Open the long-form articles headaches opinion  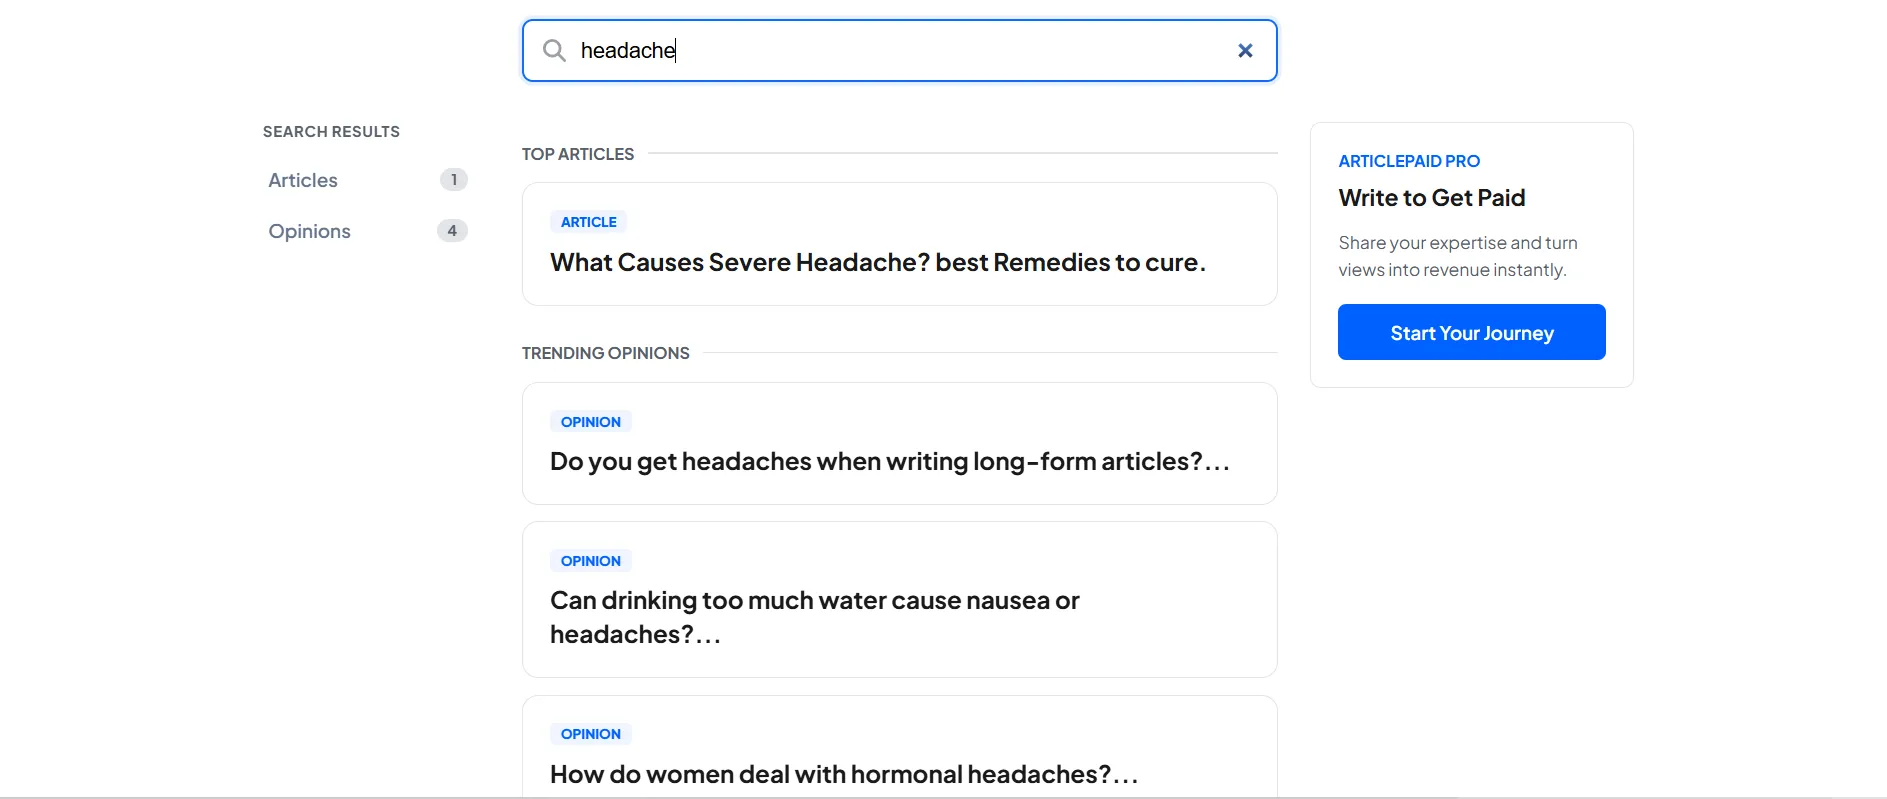890,461
